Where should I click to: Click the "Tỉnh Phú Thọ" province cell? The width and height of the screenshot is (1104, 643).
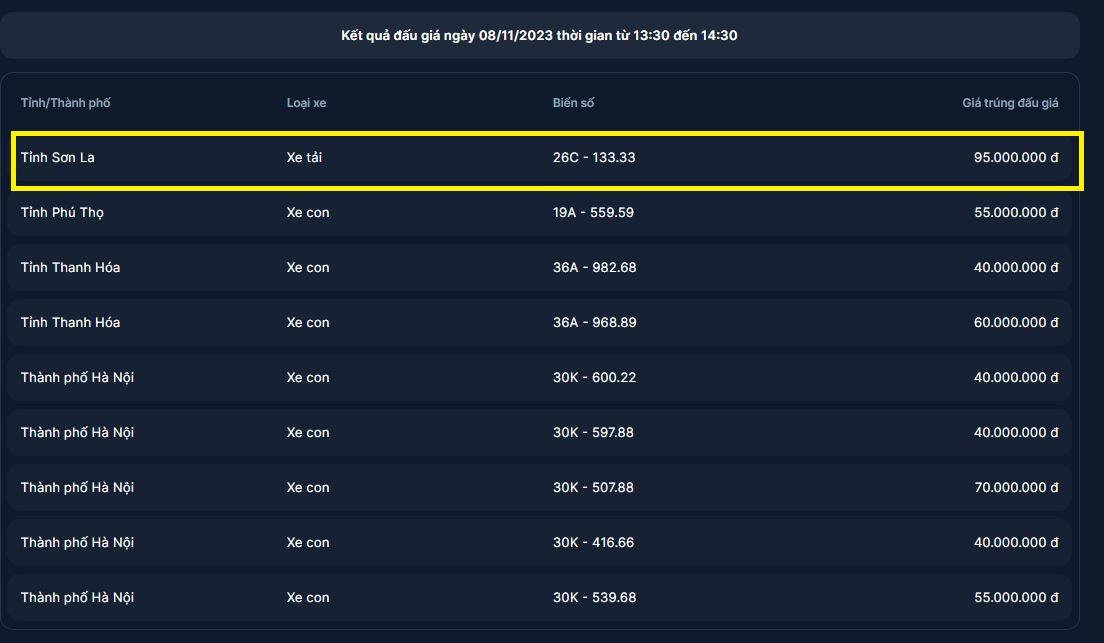(x=62, y=213)
